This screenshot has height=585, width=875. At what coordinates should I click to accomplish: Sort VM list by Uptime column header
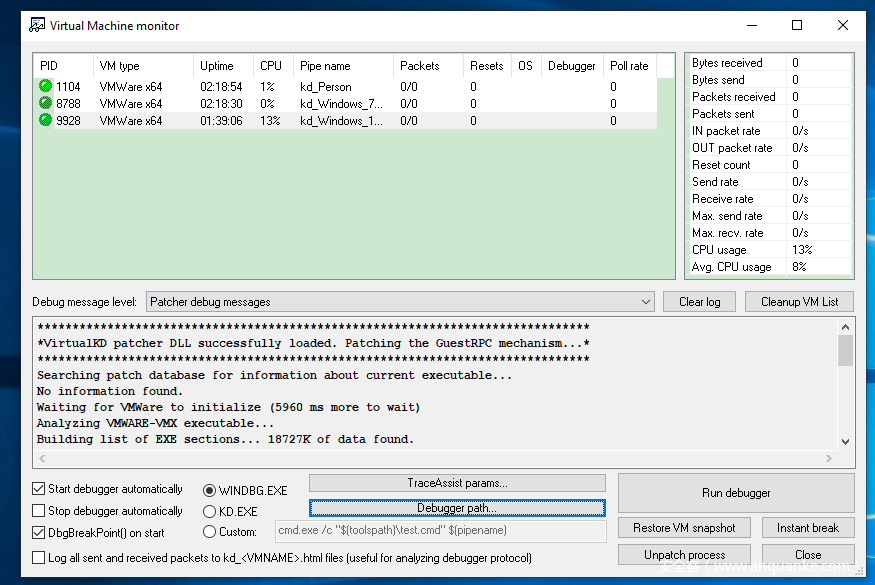point(217,66)
